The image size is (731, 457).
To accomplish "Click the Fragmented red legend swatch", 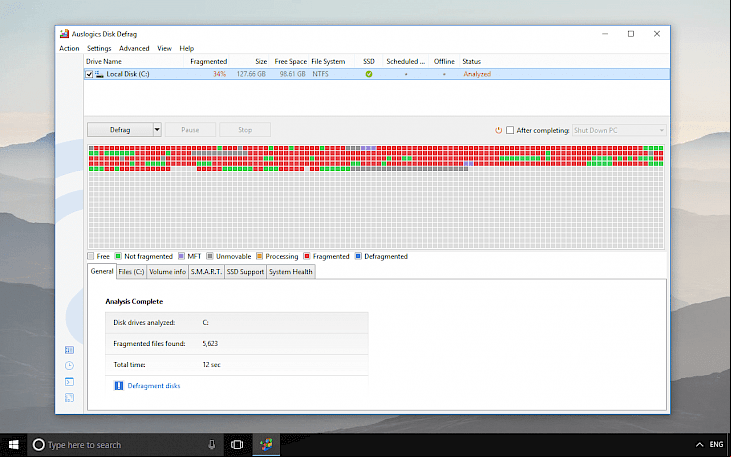I will (307, 256).
